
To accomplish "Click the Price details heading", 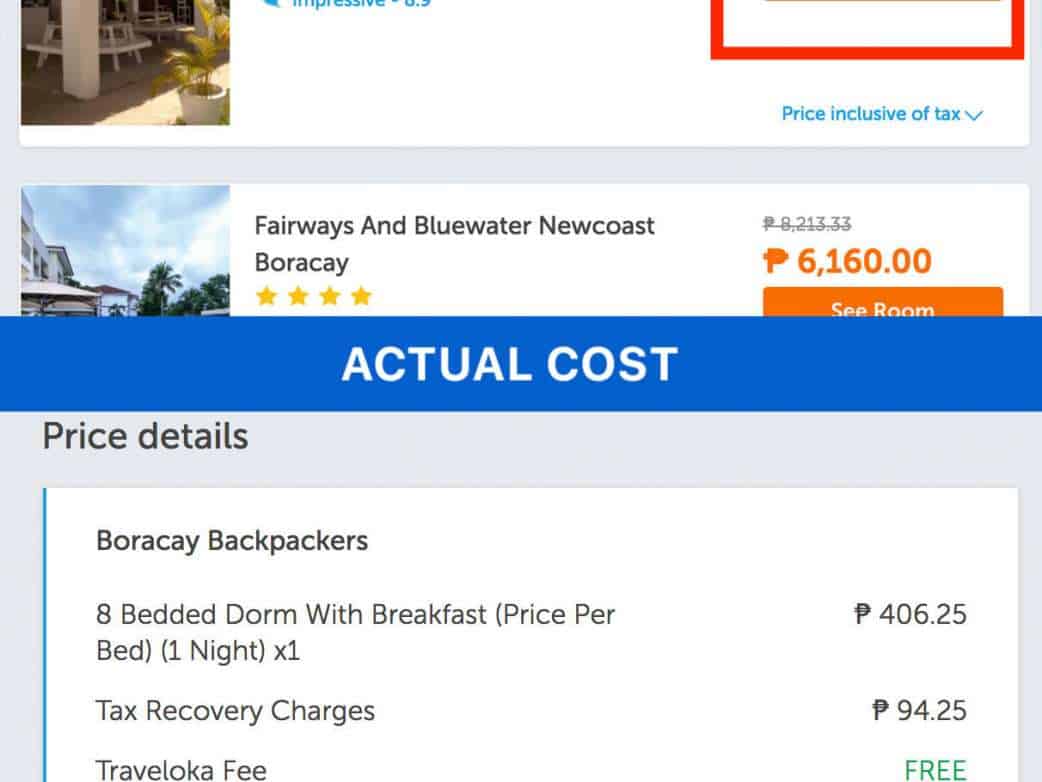I will (x=145, y=437).
